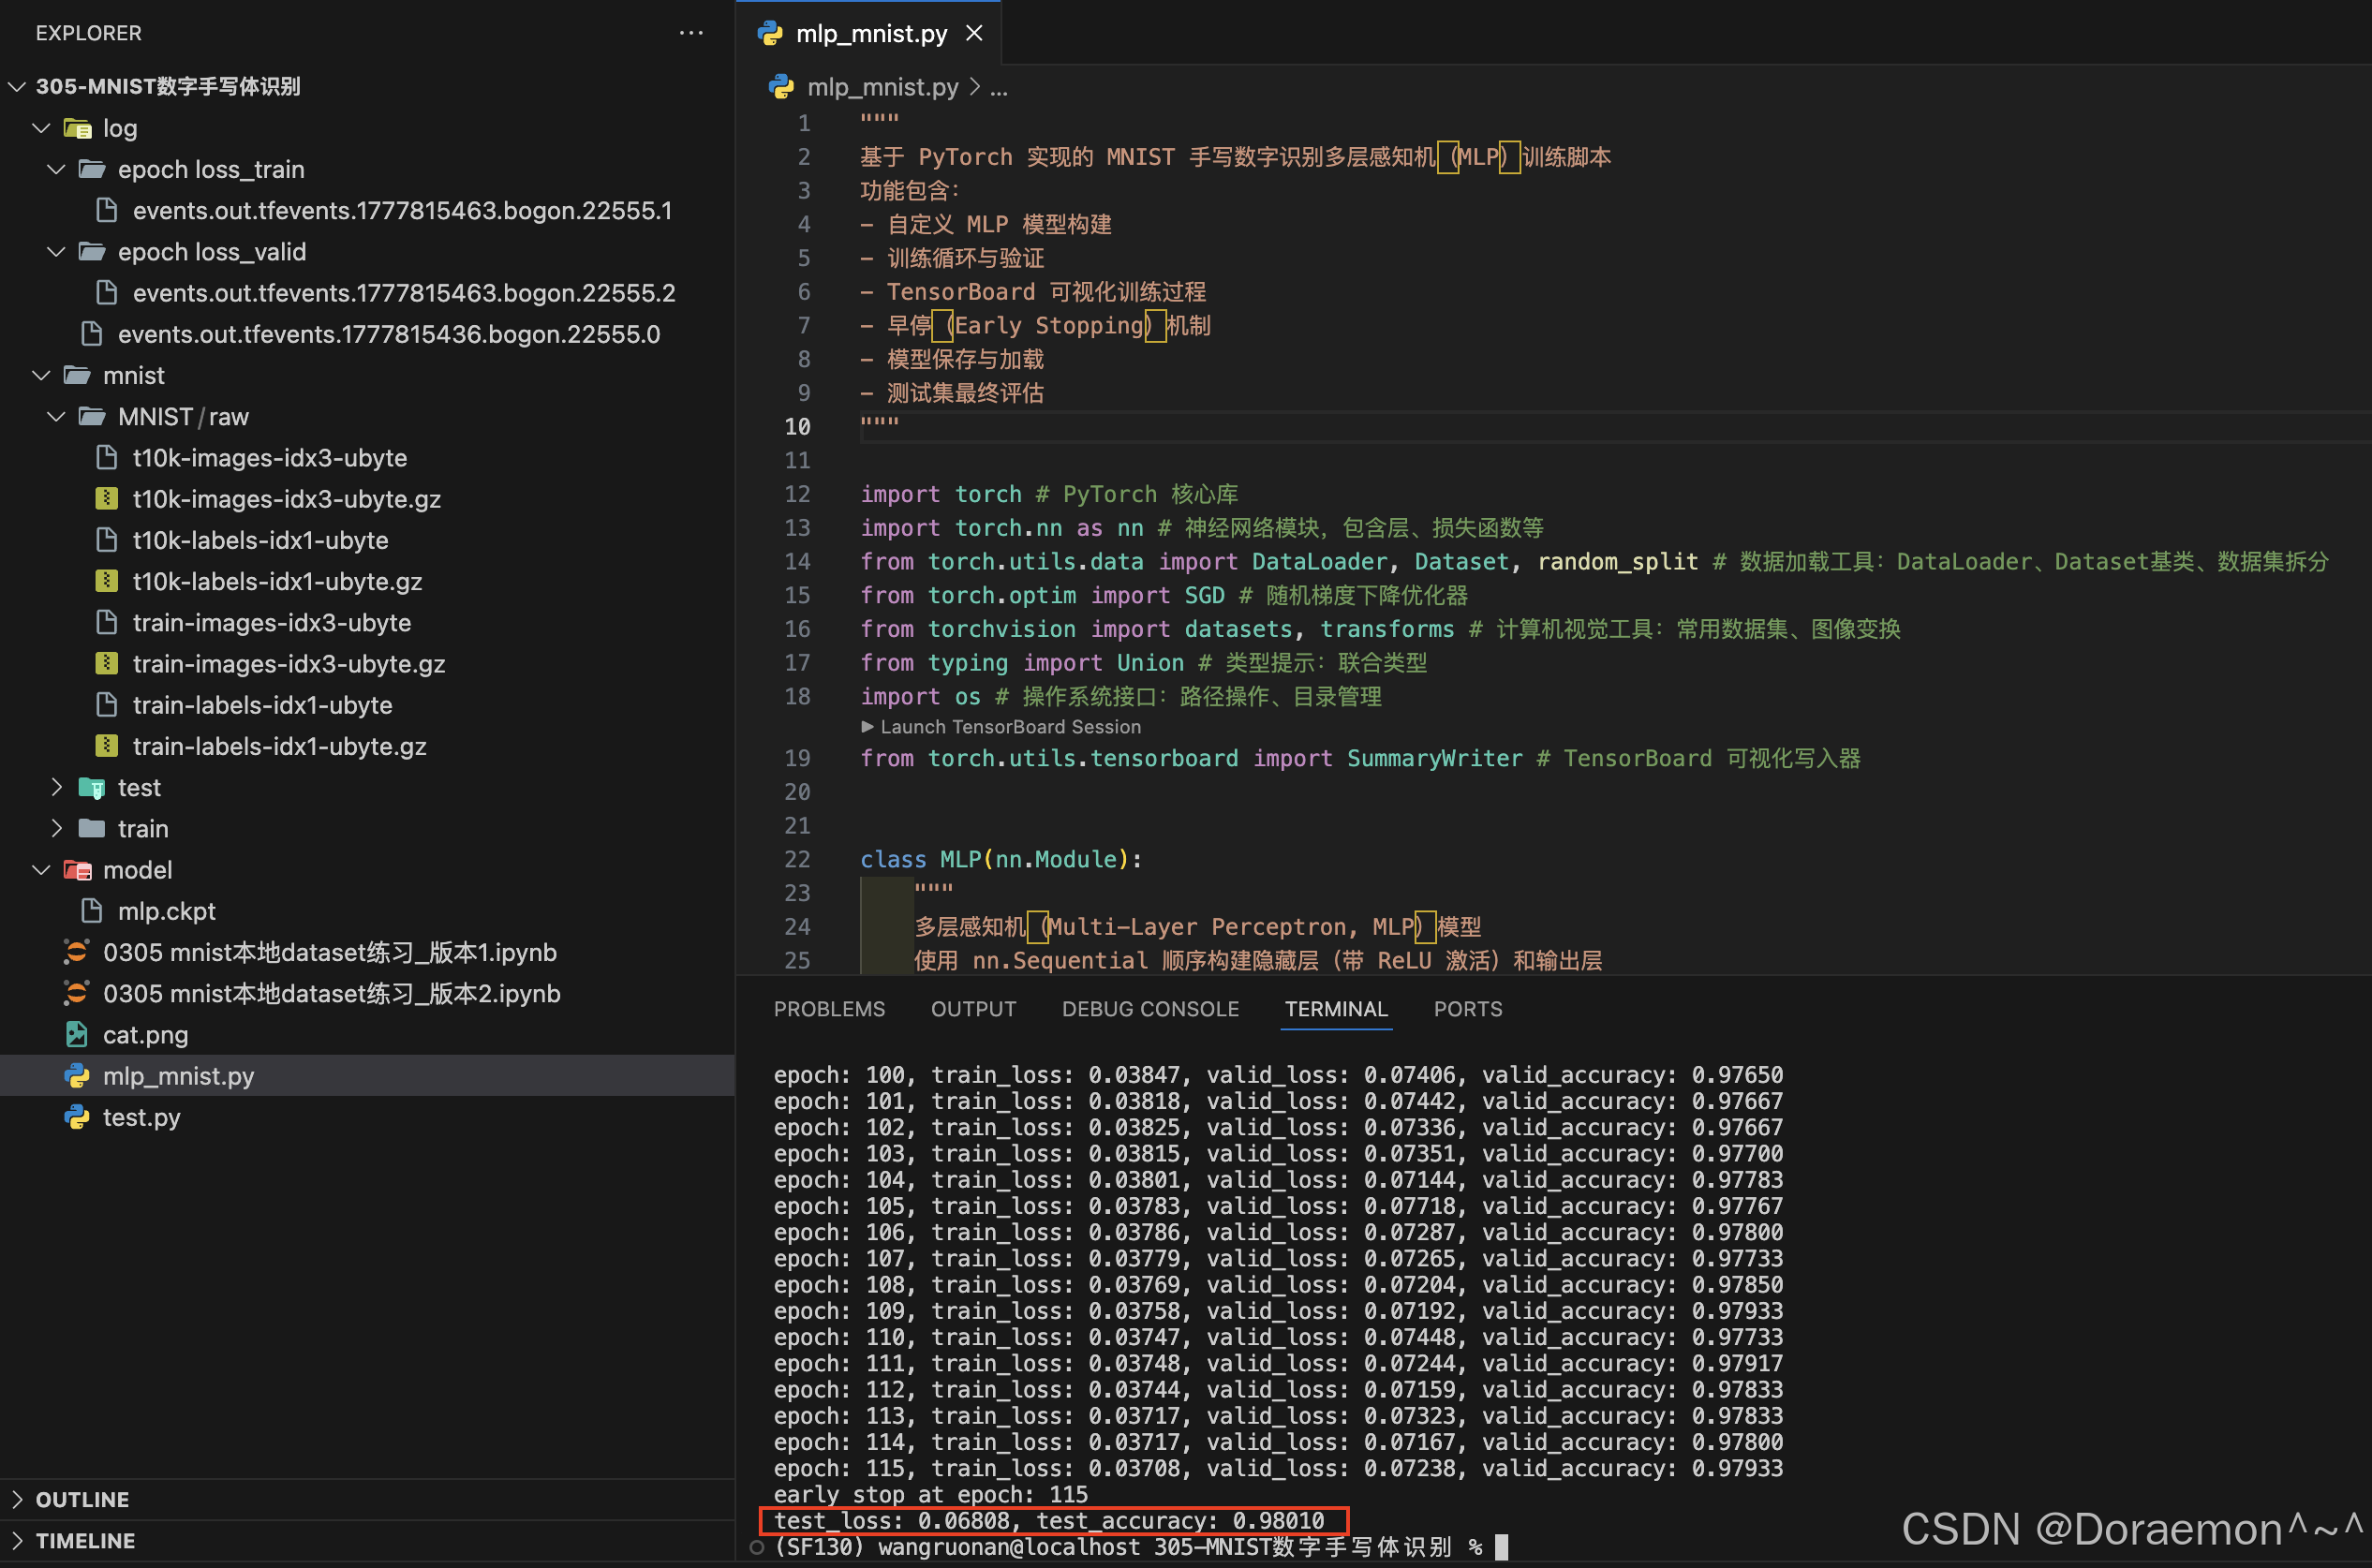Viewport: 2372px width, 1568px height.
Task: Expand the test folder under mnist
Action: (56, 787)
